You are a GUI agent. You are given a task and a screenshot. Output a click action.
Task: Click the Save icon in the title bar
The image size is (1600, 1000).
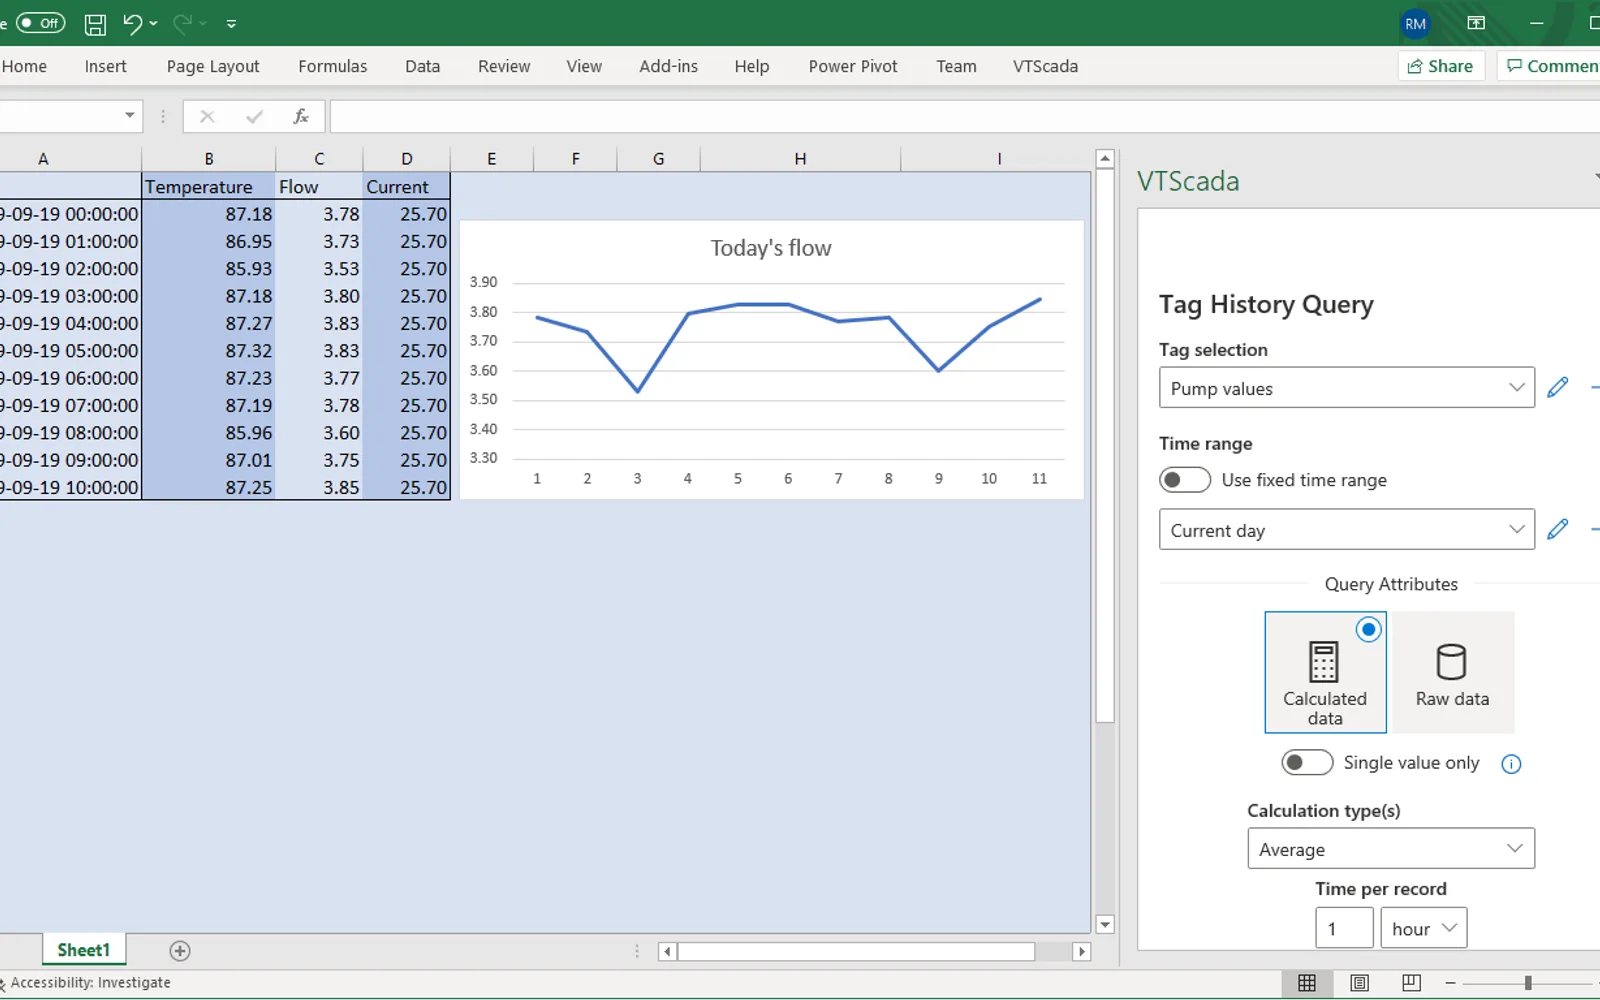tap(95, 24)
